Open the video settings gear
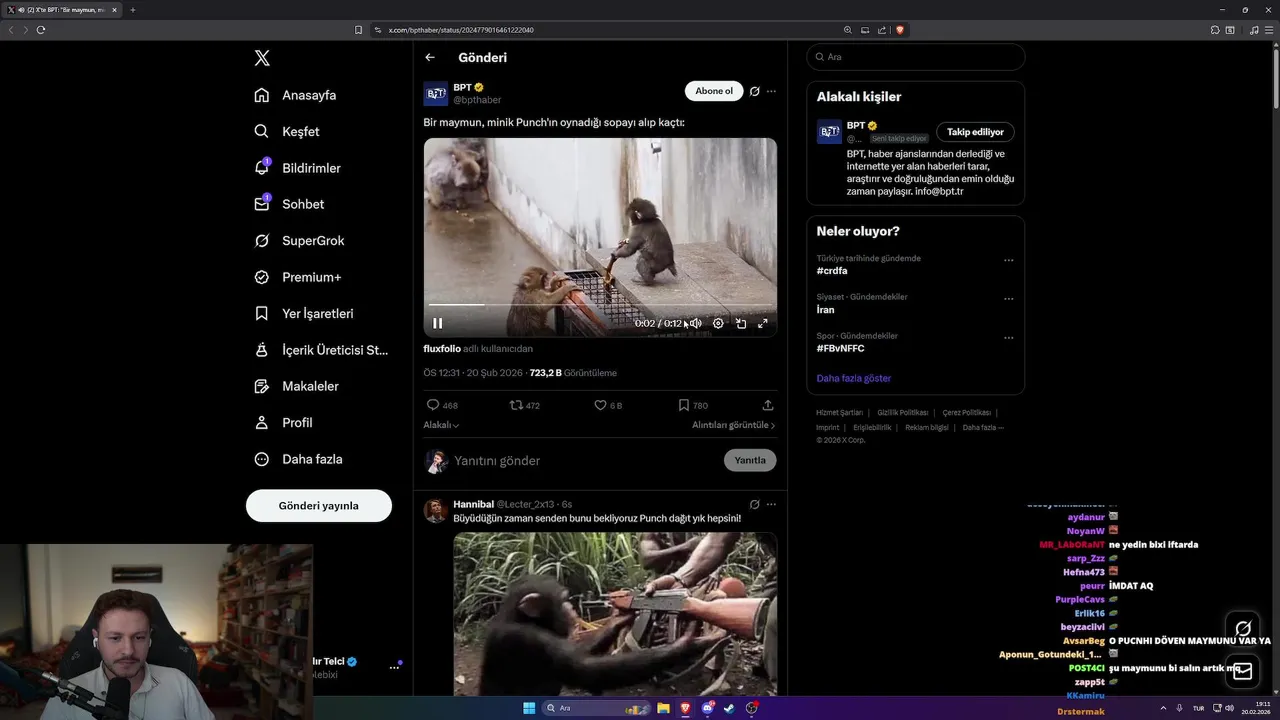The image size is (1280, 720). [718, 323]
